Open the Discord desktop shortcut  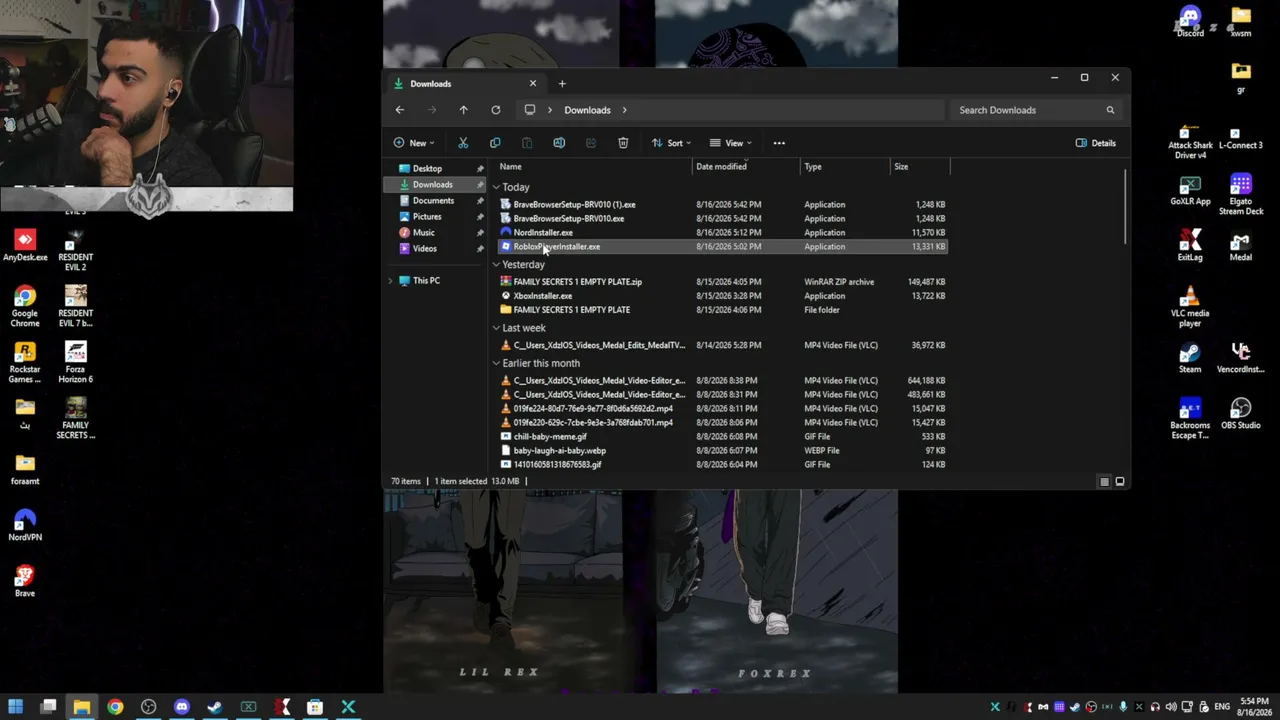tap(1190, 22)
